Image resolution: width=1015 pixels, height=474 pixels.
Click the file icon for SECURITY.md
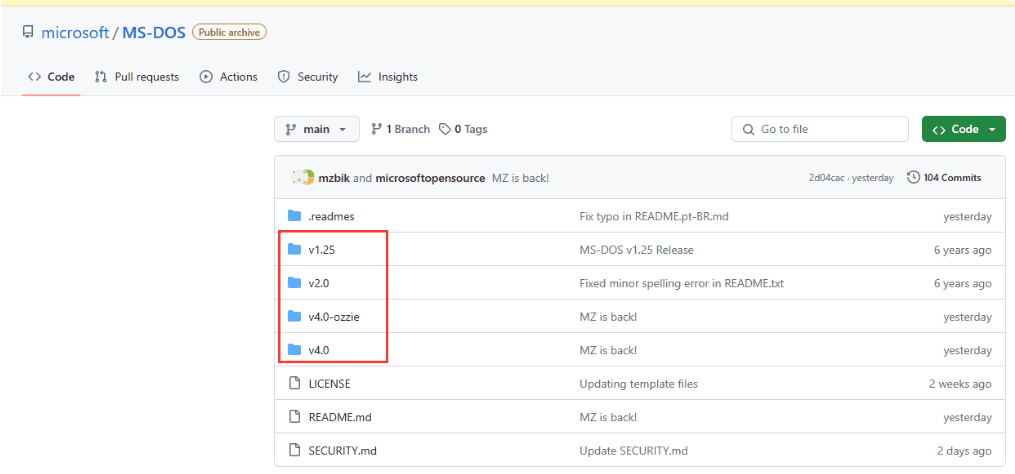(x=295, y=451)
